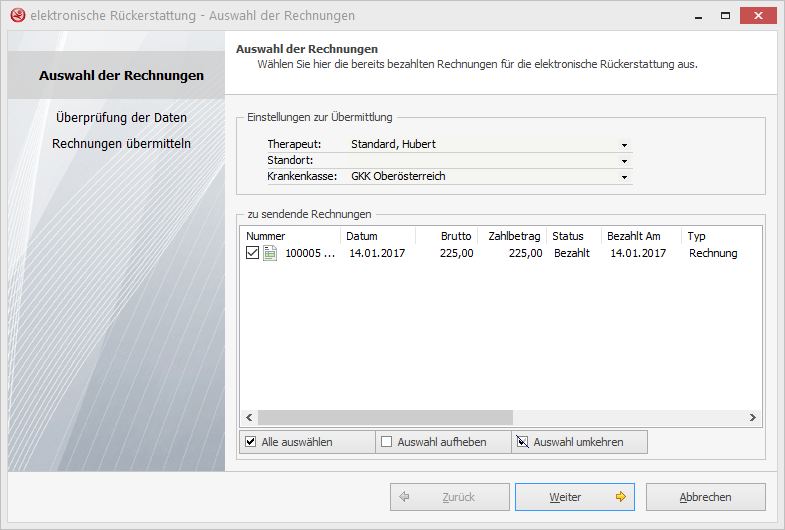This screenshot has height=530, width=785.
Task: Select the Überprüfung der Daten step
Action: tap(122, 118)
